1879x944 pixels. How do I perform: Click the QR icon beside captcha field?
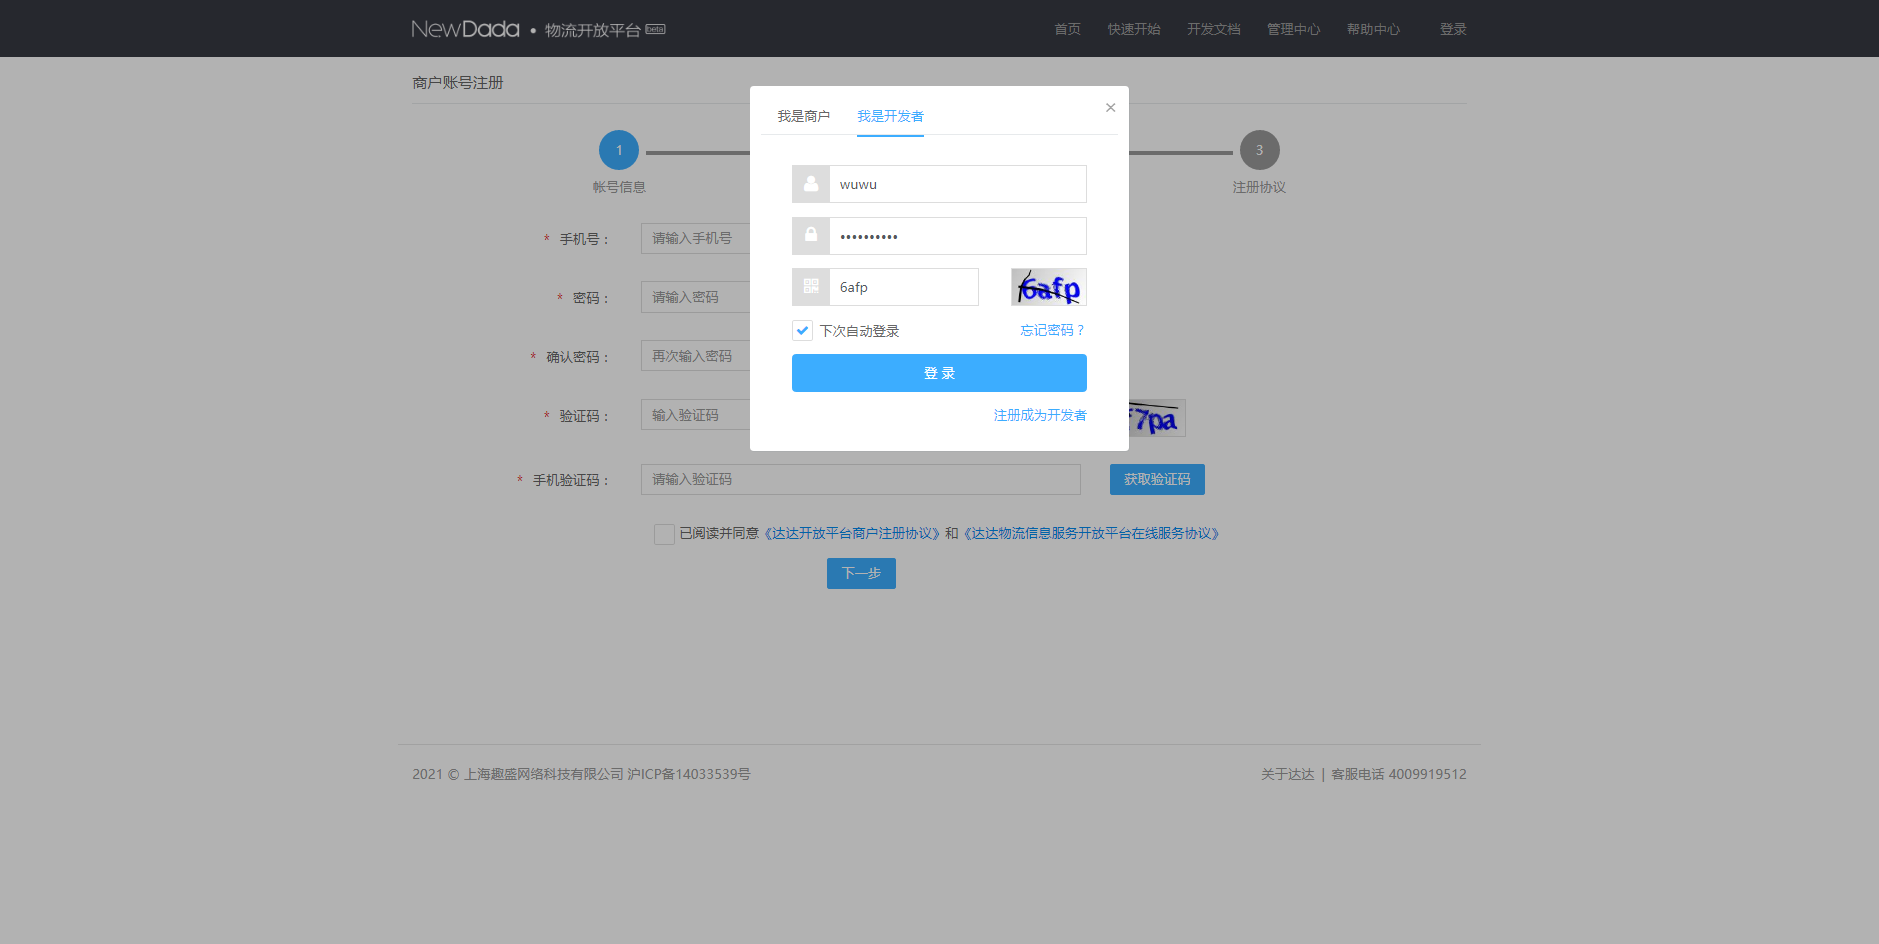811,287
